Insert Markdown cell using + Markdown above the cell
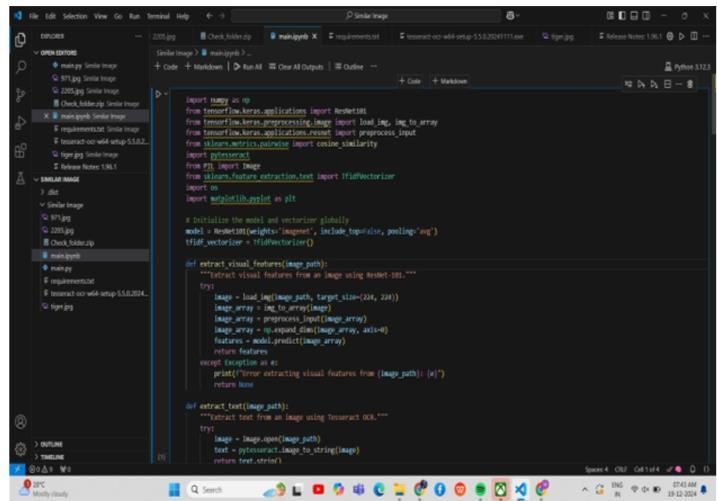The height and width of the screenshot is (501, 717). tap(449, 81)
